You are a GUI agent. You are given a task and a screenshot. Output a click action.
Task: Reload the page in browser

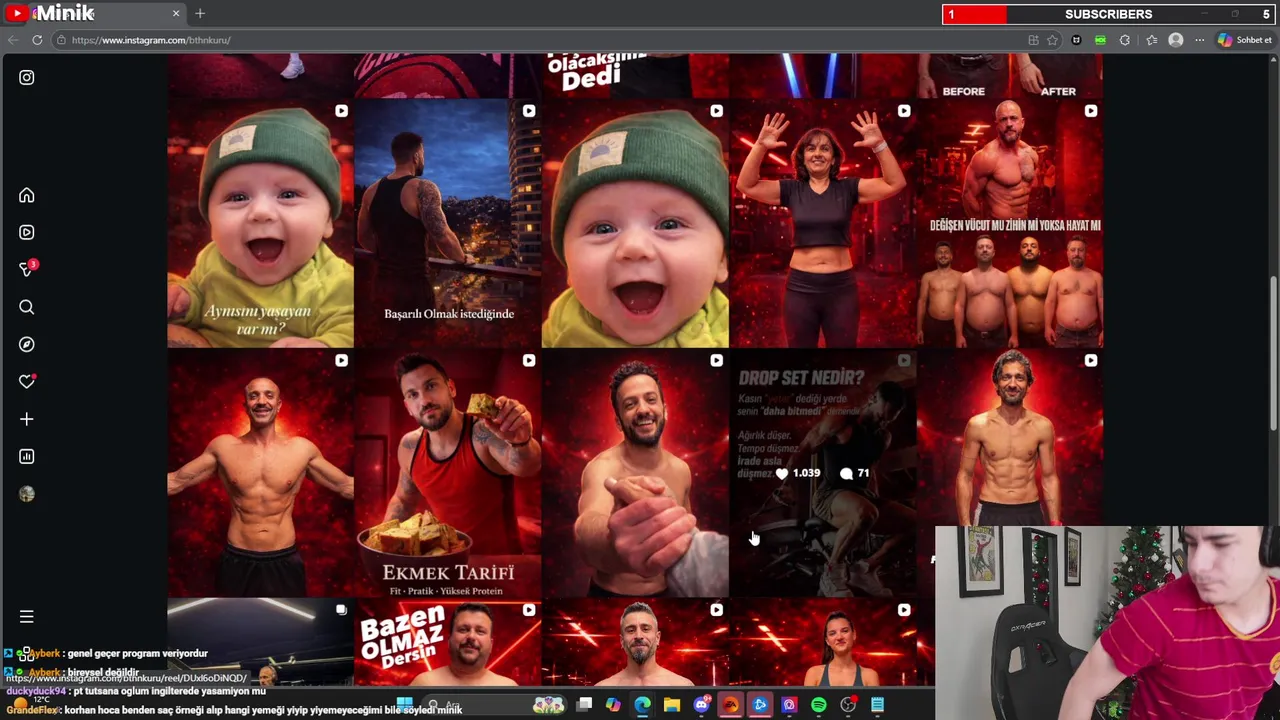pos(37,40)
